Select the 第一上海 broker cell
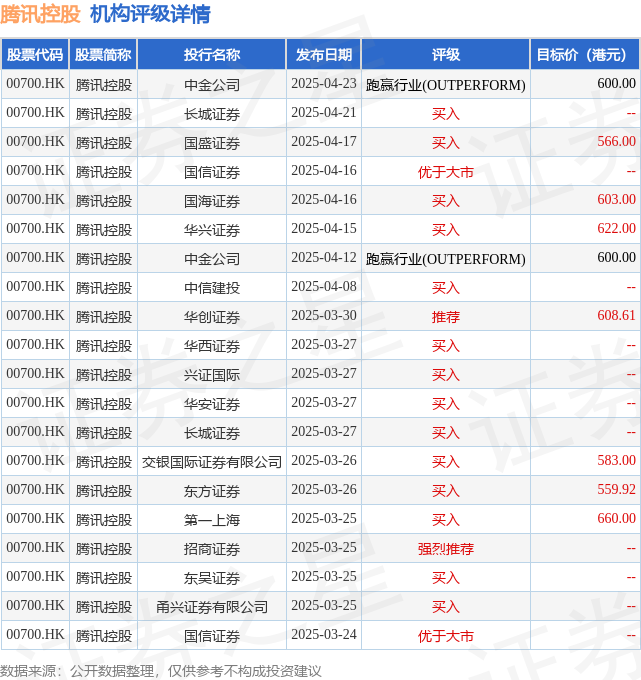 212,520
